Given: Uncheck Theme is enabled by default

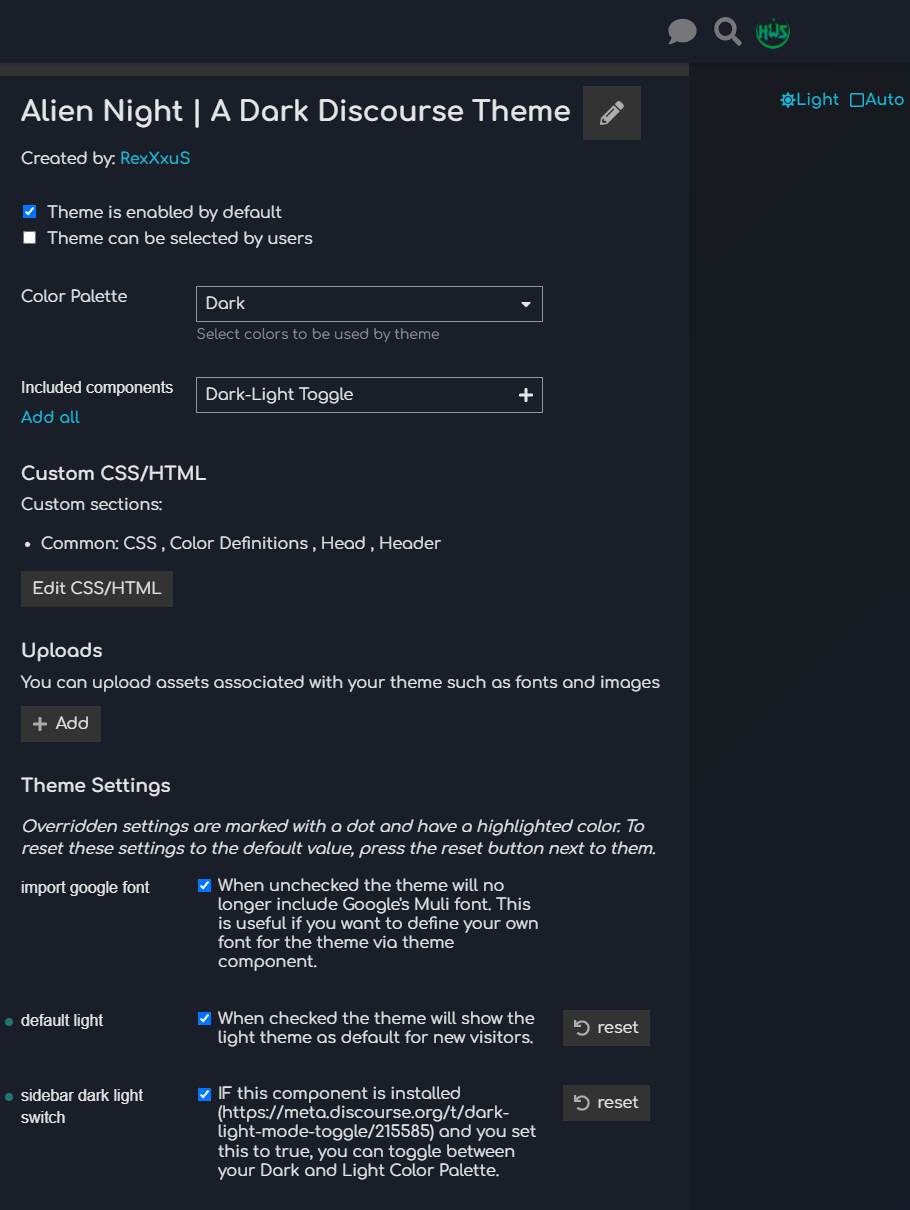Looking at the screenshot, I should pyautogui.click(x=30, y=212).
